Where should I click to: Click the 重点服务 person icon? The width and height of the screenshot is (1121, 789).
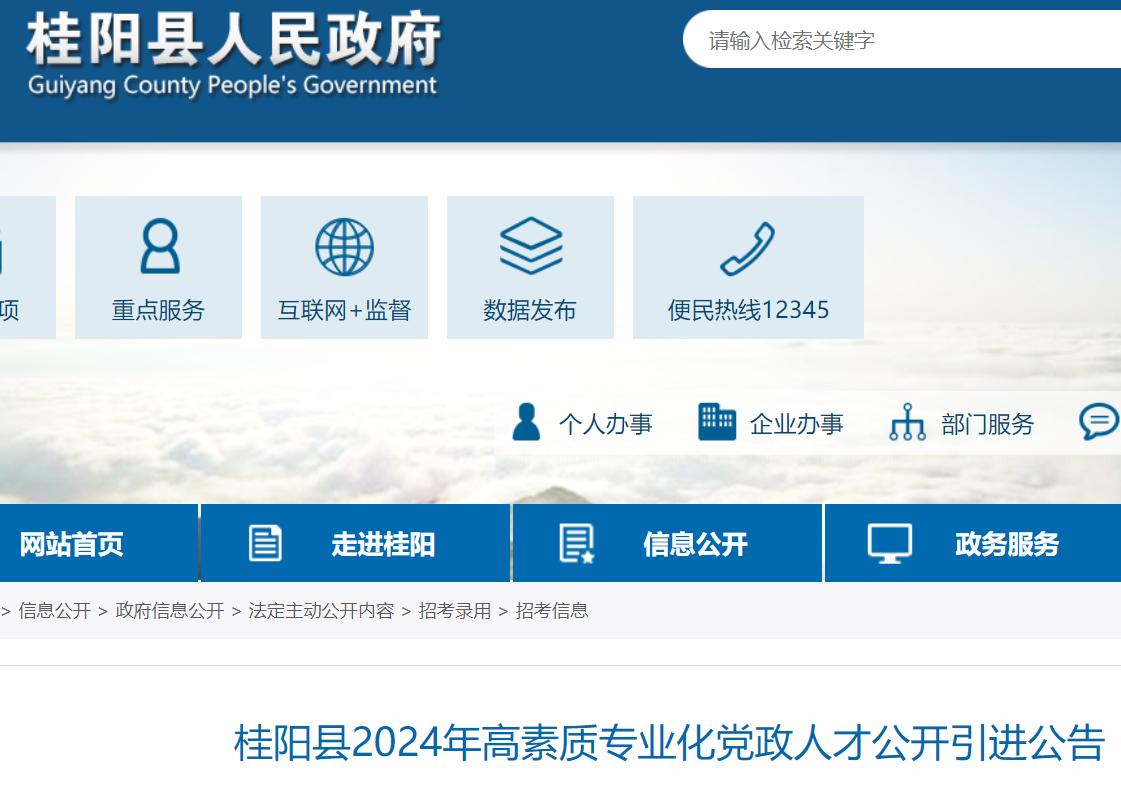160,247
